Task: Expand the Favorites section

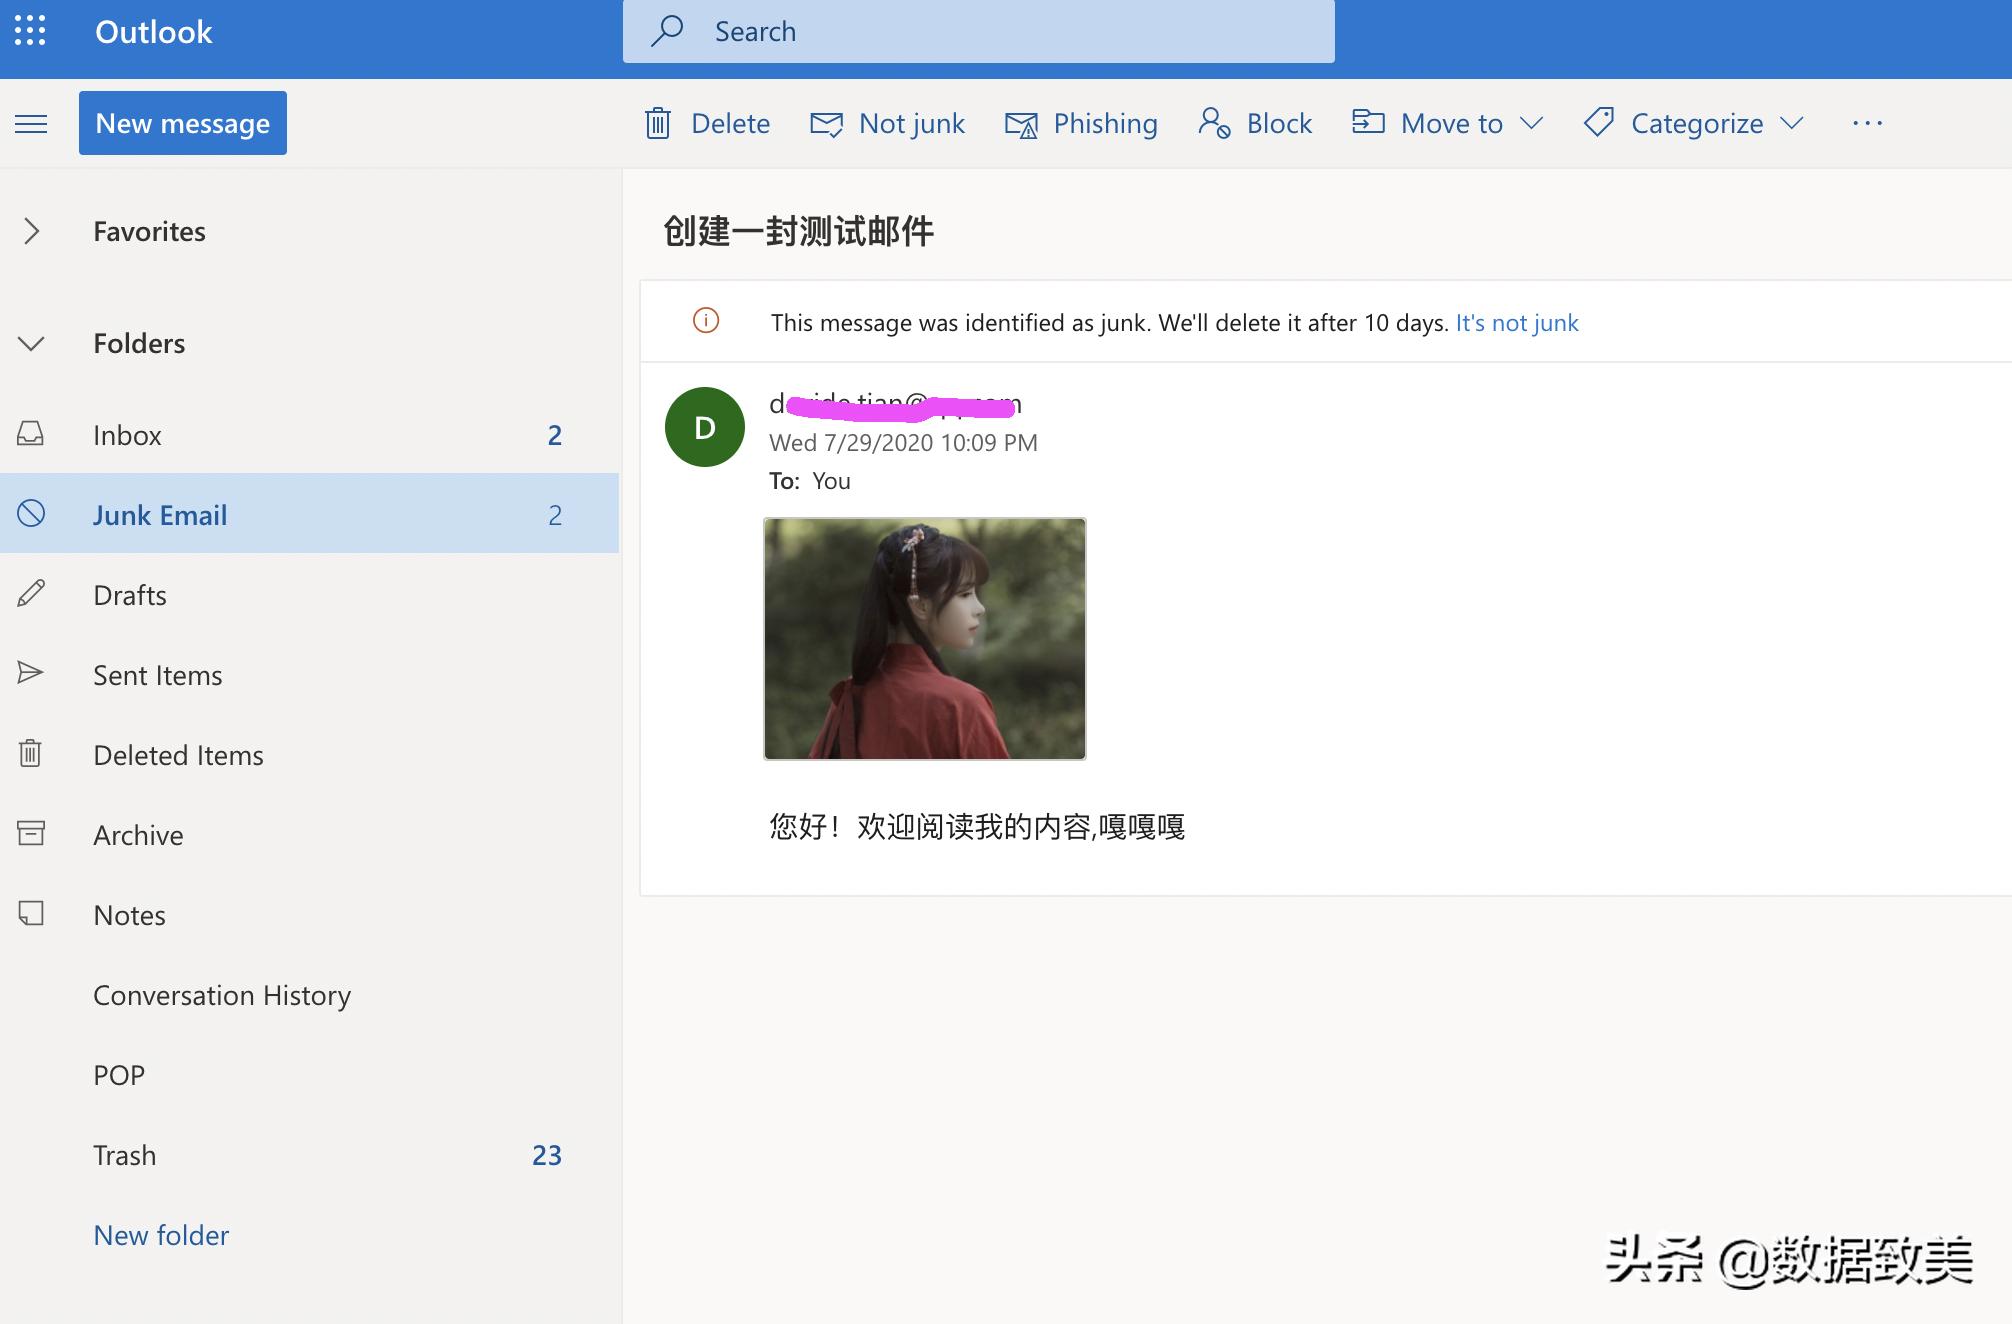Action: [x=31, y=231]
